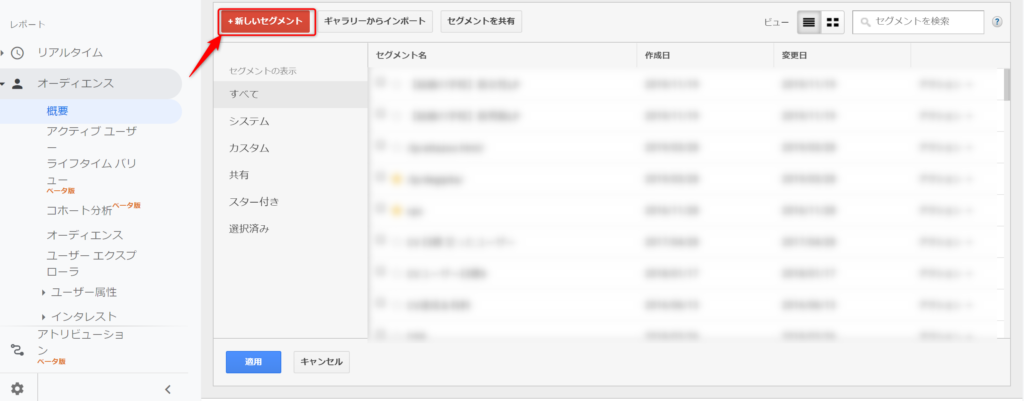Open オーディエンス sub-report below コホート分析
The image size is (1024, 401).
85,235
